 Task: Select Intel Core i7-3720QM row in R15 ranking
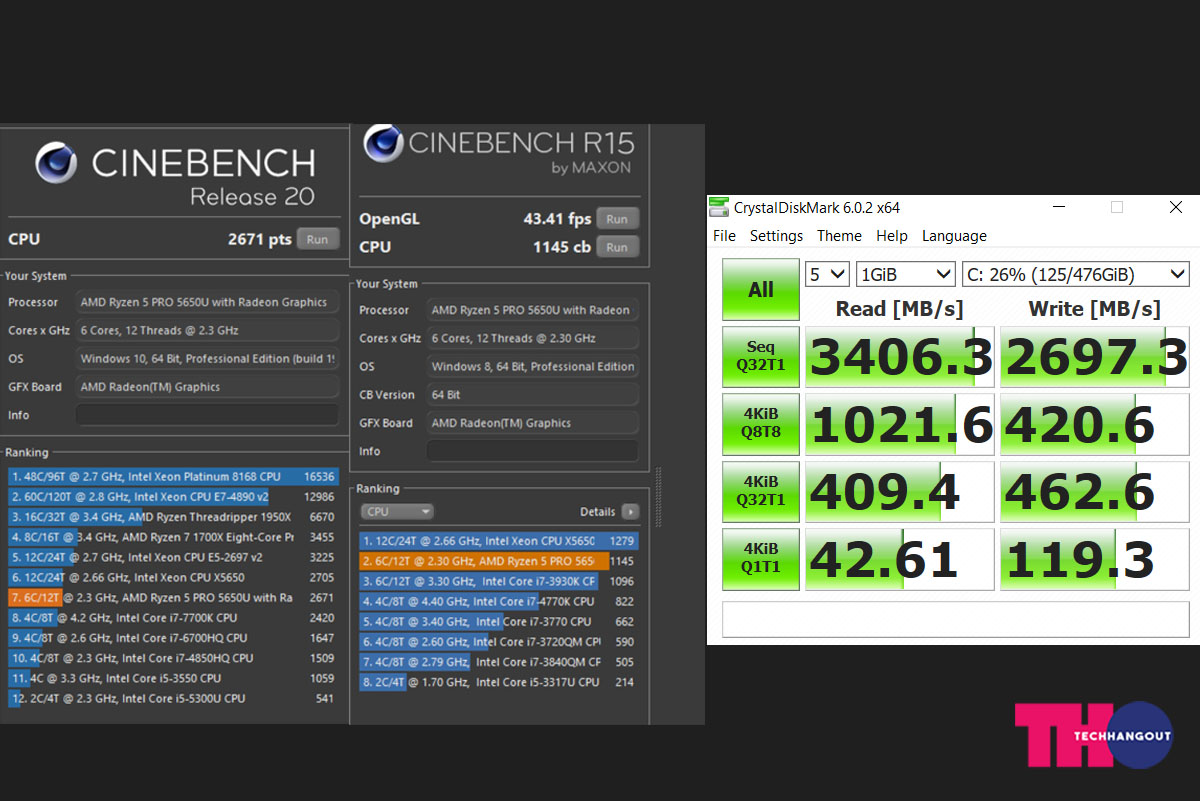(499, 642)
